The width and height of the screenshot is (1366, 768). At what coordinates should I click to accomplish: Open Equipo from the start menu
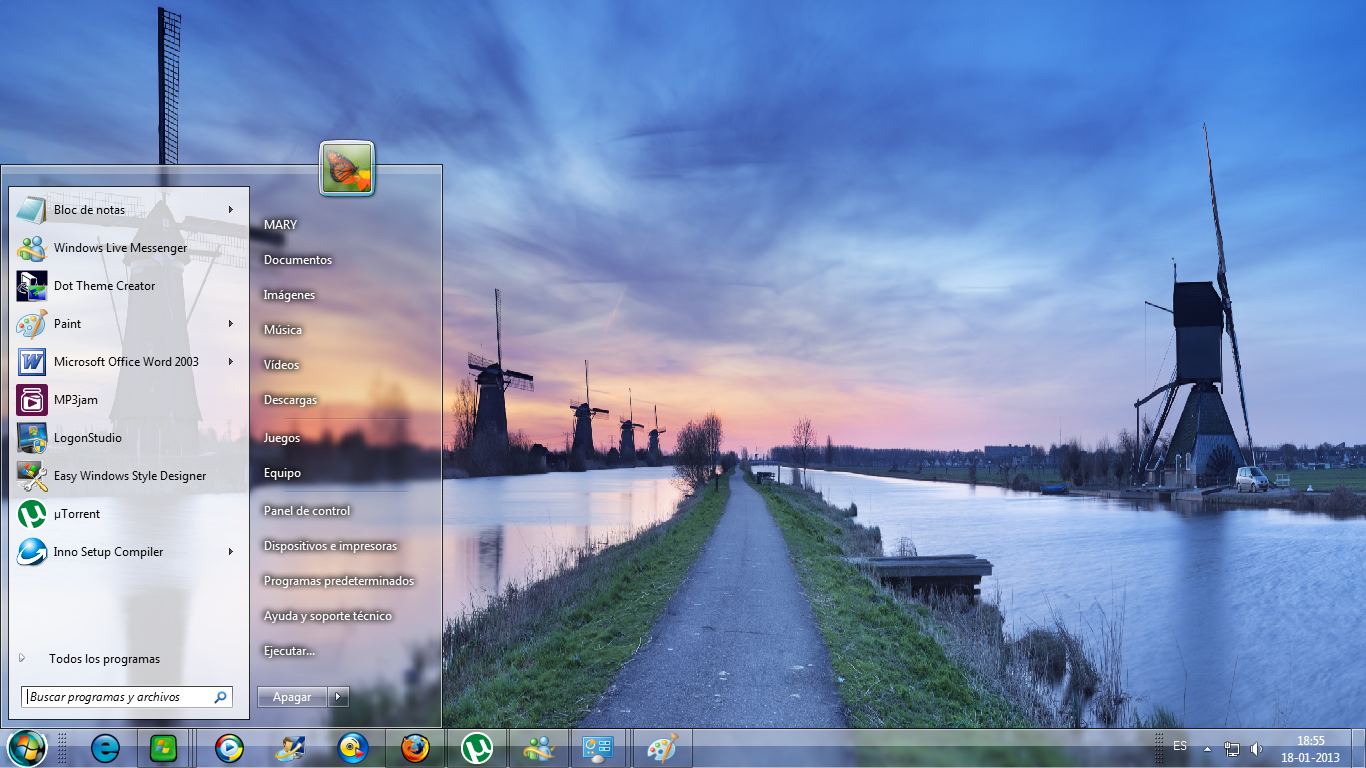(x=283, y=472)
